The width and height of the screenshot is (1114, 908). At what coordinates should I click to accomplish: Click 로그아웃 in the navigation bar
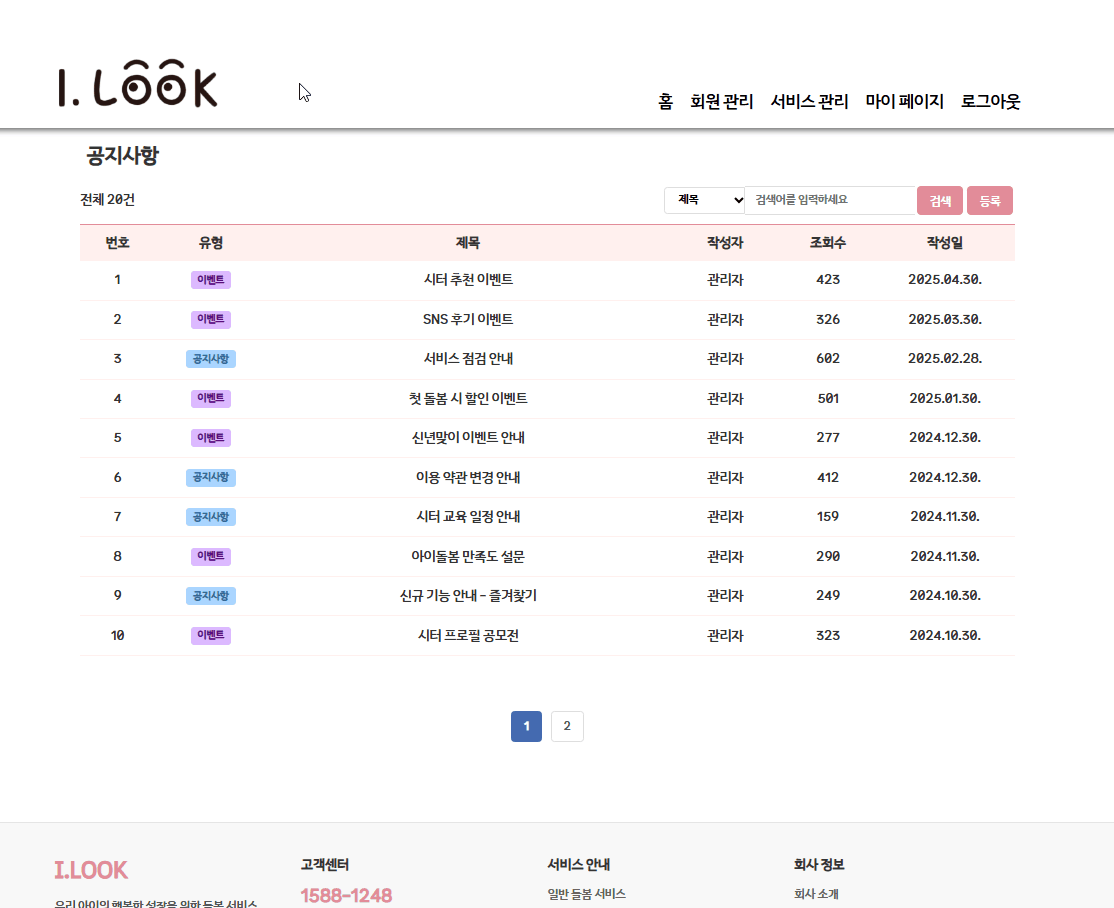pyautogui.click(x=990, y=101)
